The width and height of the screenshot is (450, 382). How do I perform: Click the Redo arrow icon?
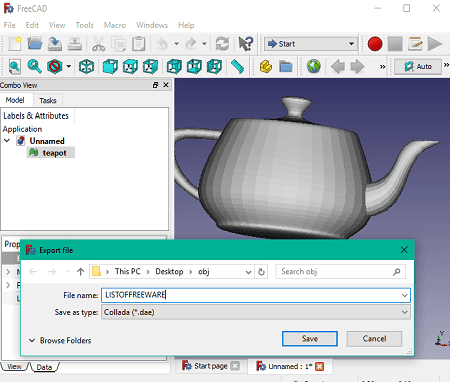click(191, 44)
